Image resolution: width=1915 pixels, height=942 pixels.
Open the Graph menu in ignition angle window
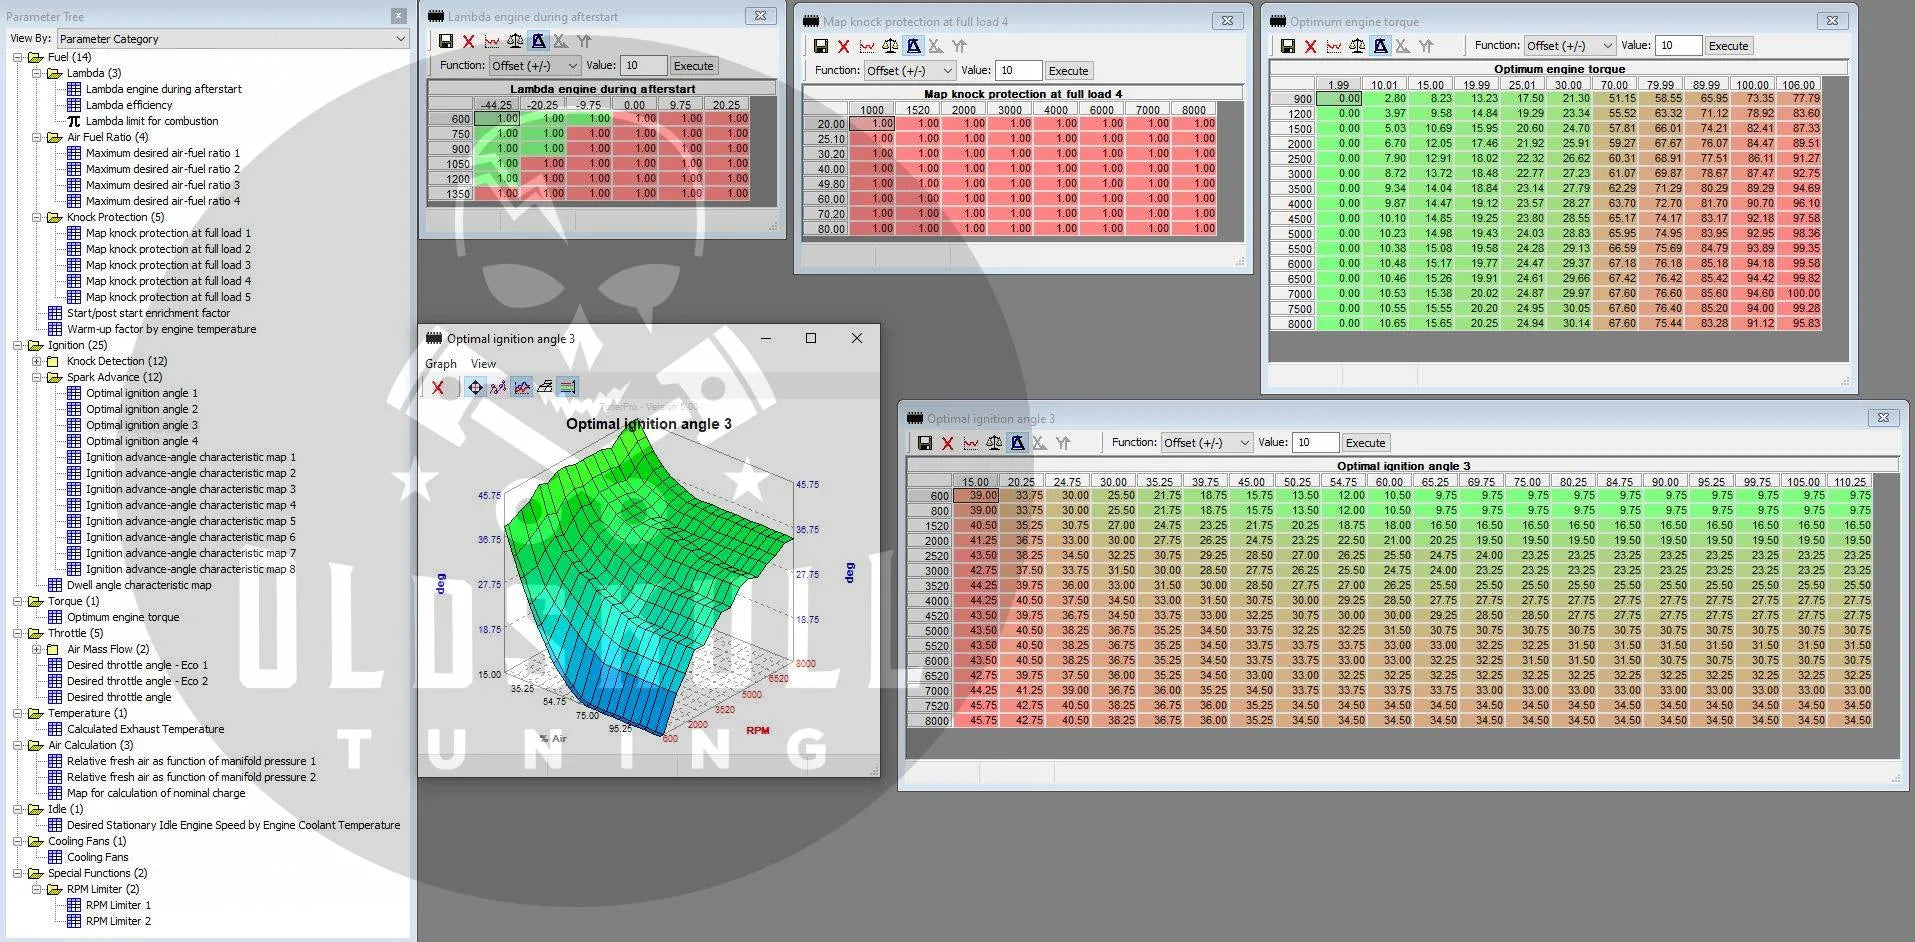click(440, 364)
